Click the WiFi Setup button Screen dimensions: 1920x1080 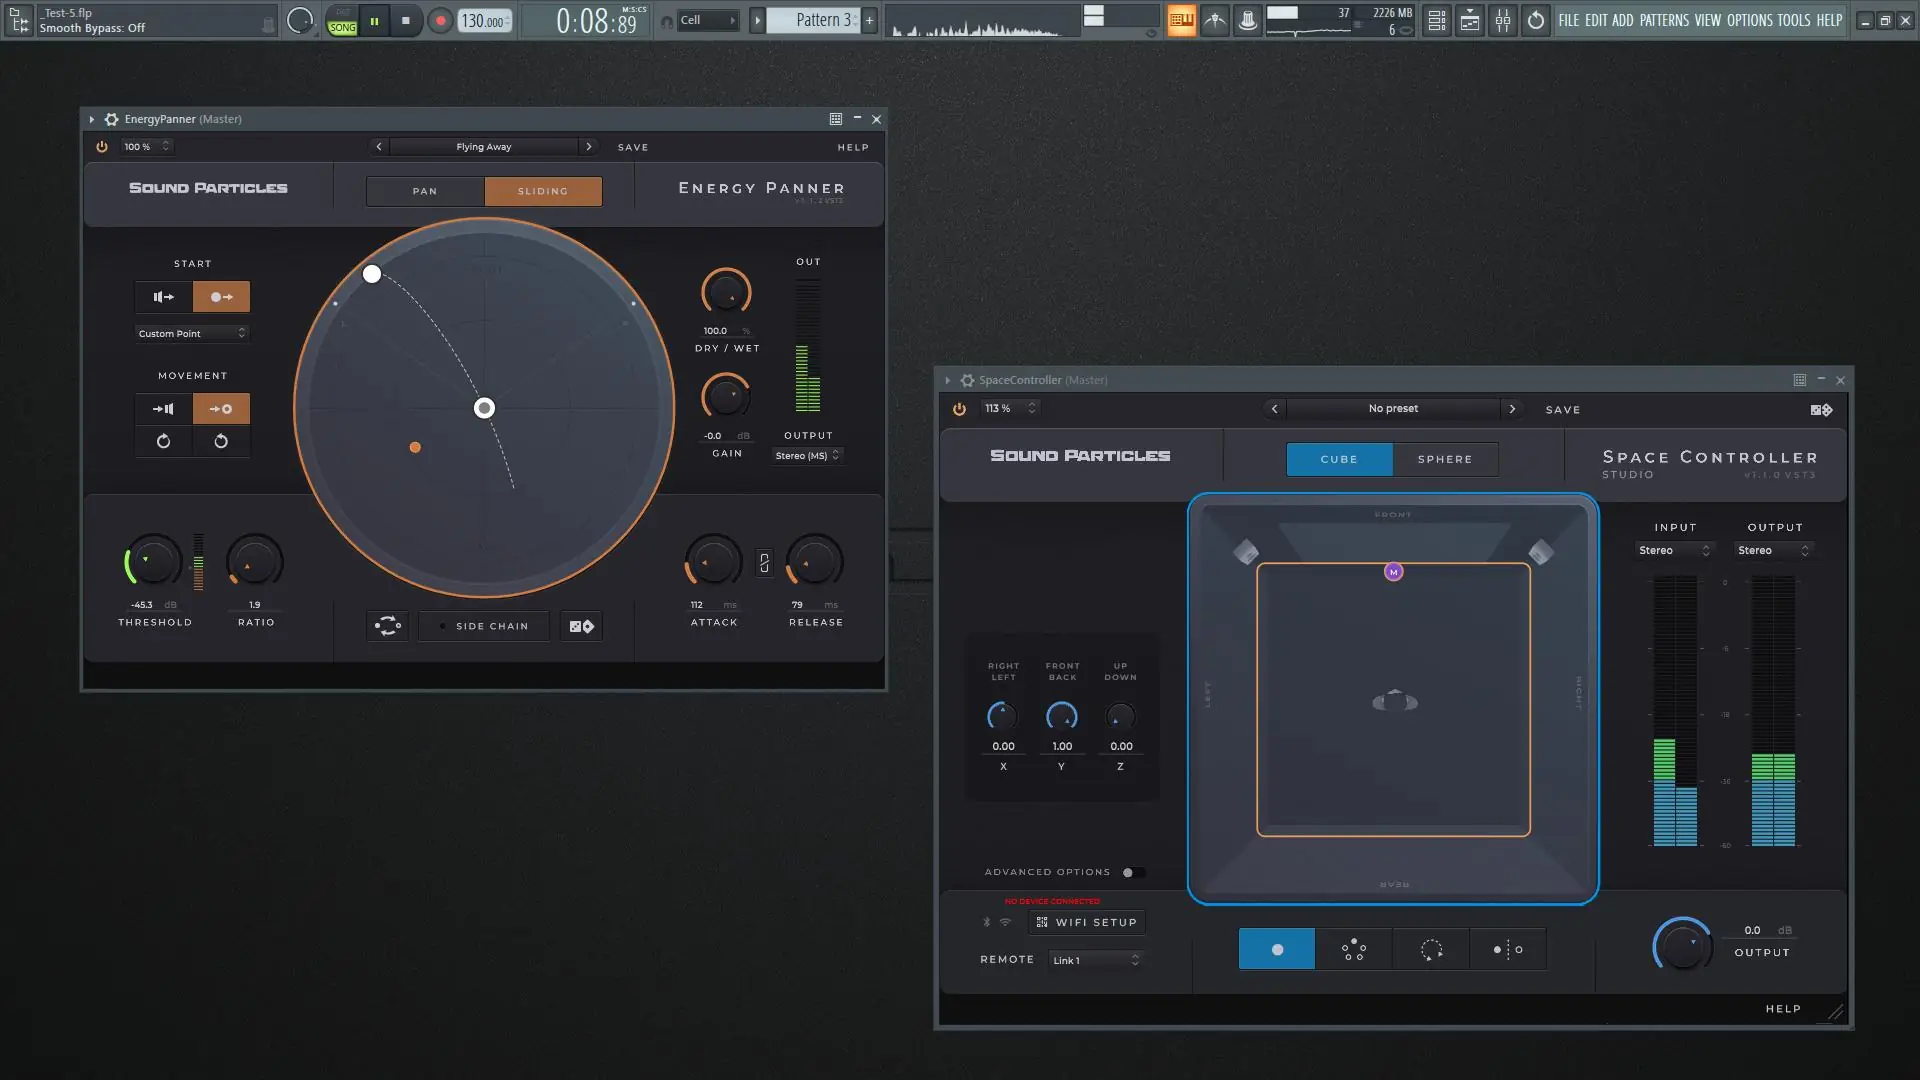coord(1087,922)
